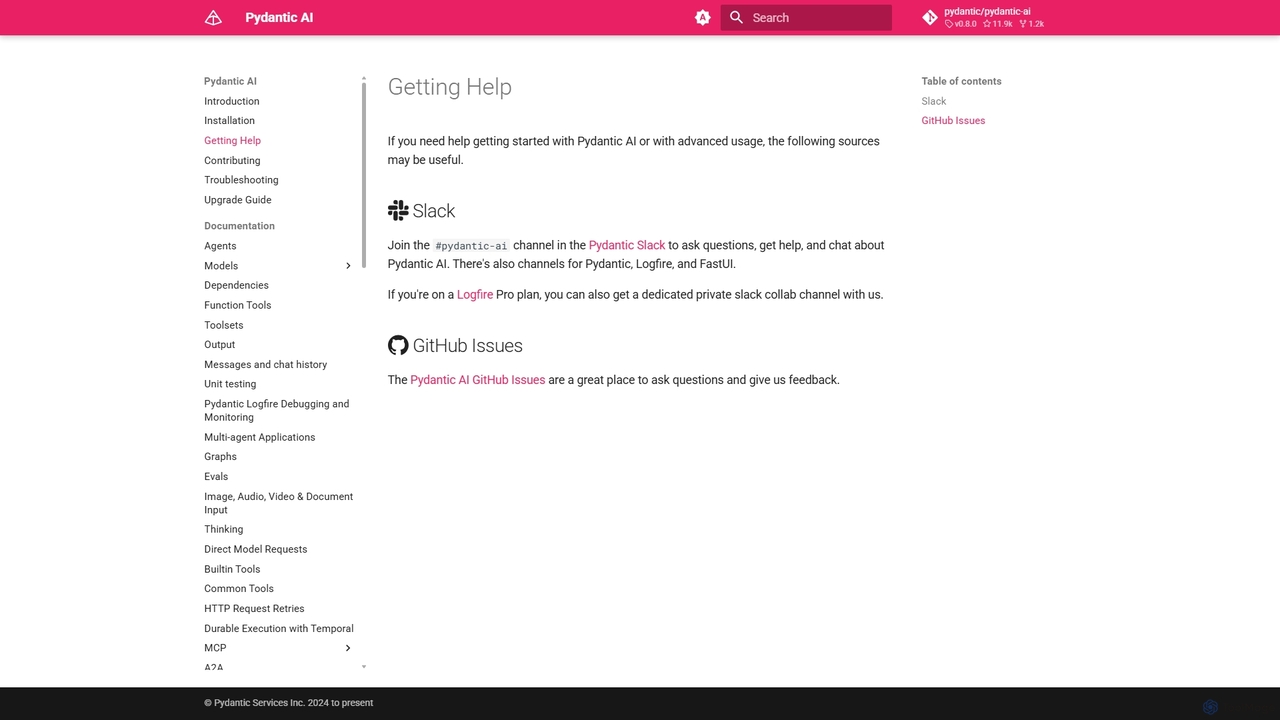The image size is (1280, 720).
Task: Open Direct Model Requests page
Action: pyautogui.click(x=256, y=549)
